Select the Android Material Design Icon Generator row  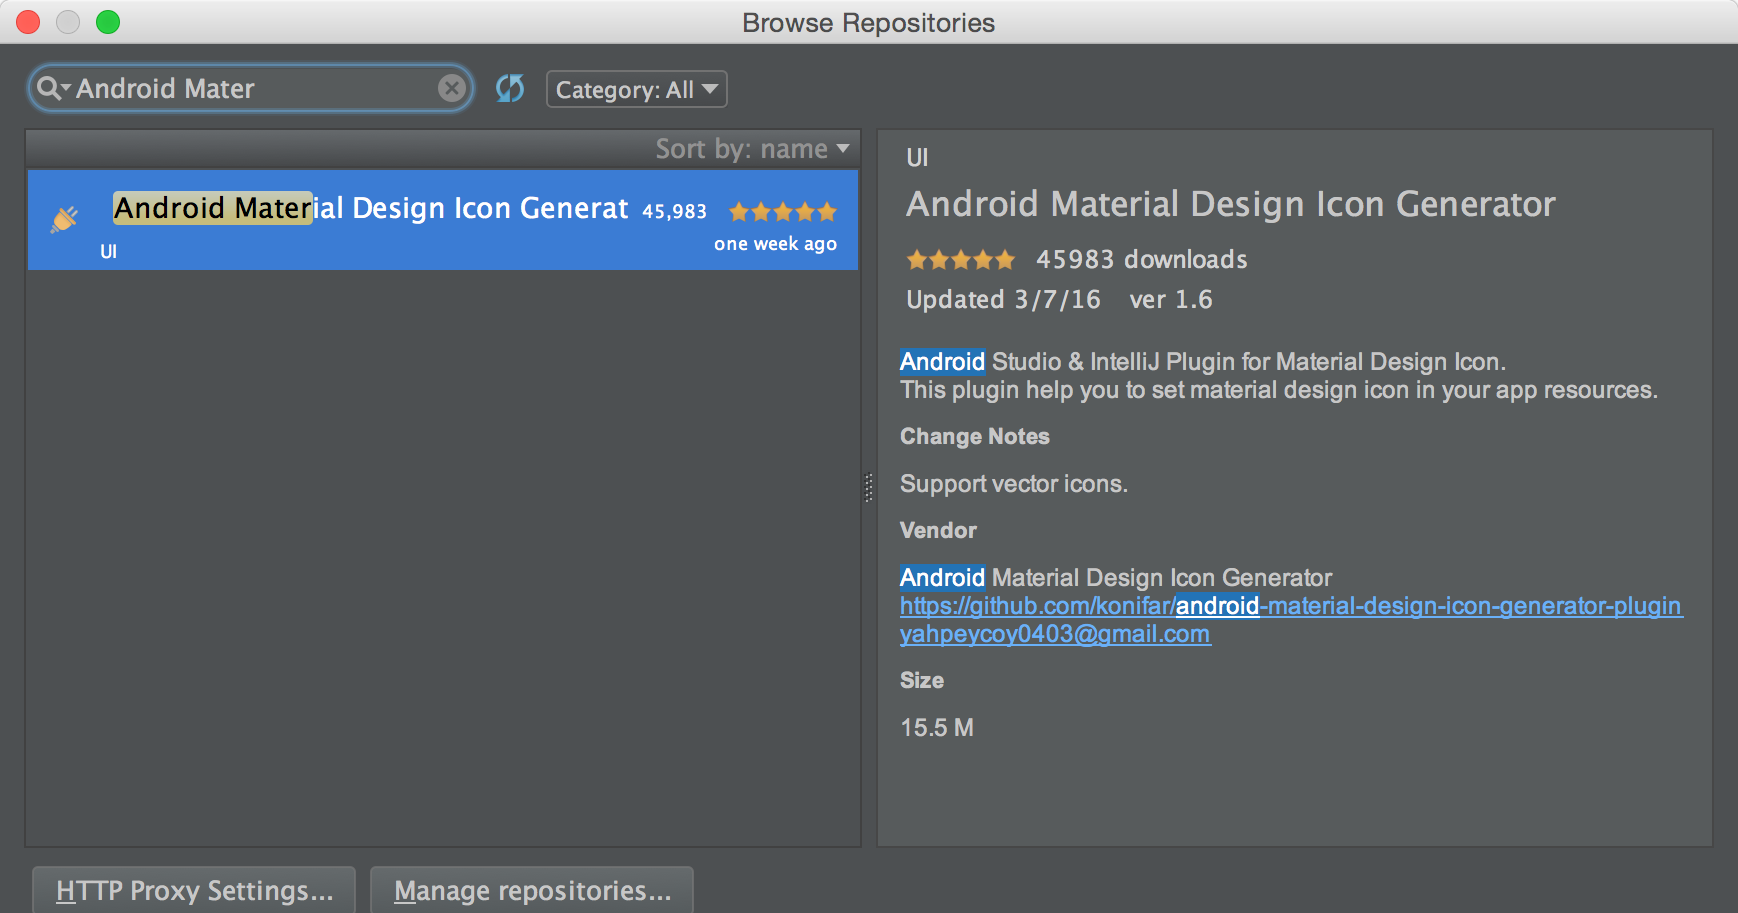pyautogui.click(x=443, y=220)
